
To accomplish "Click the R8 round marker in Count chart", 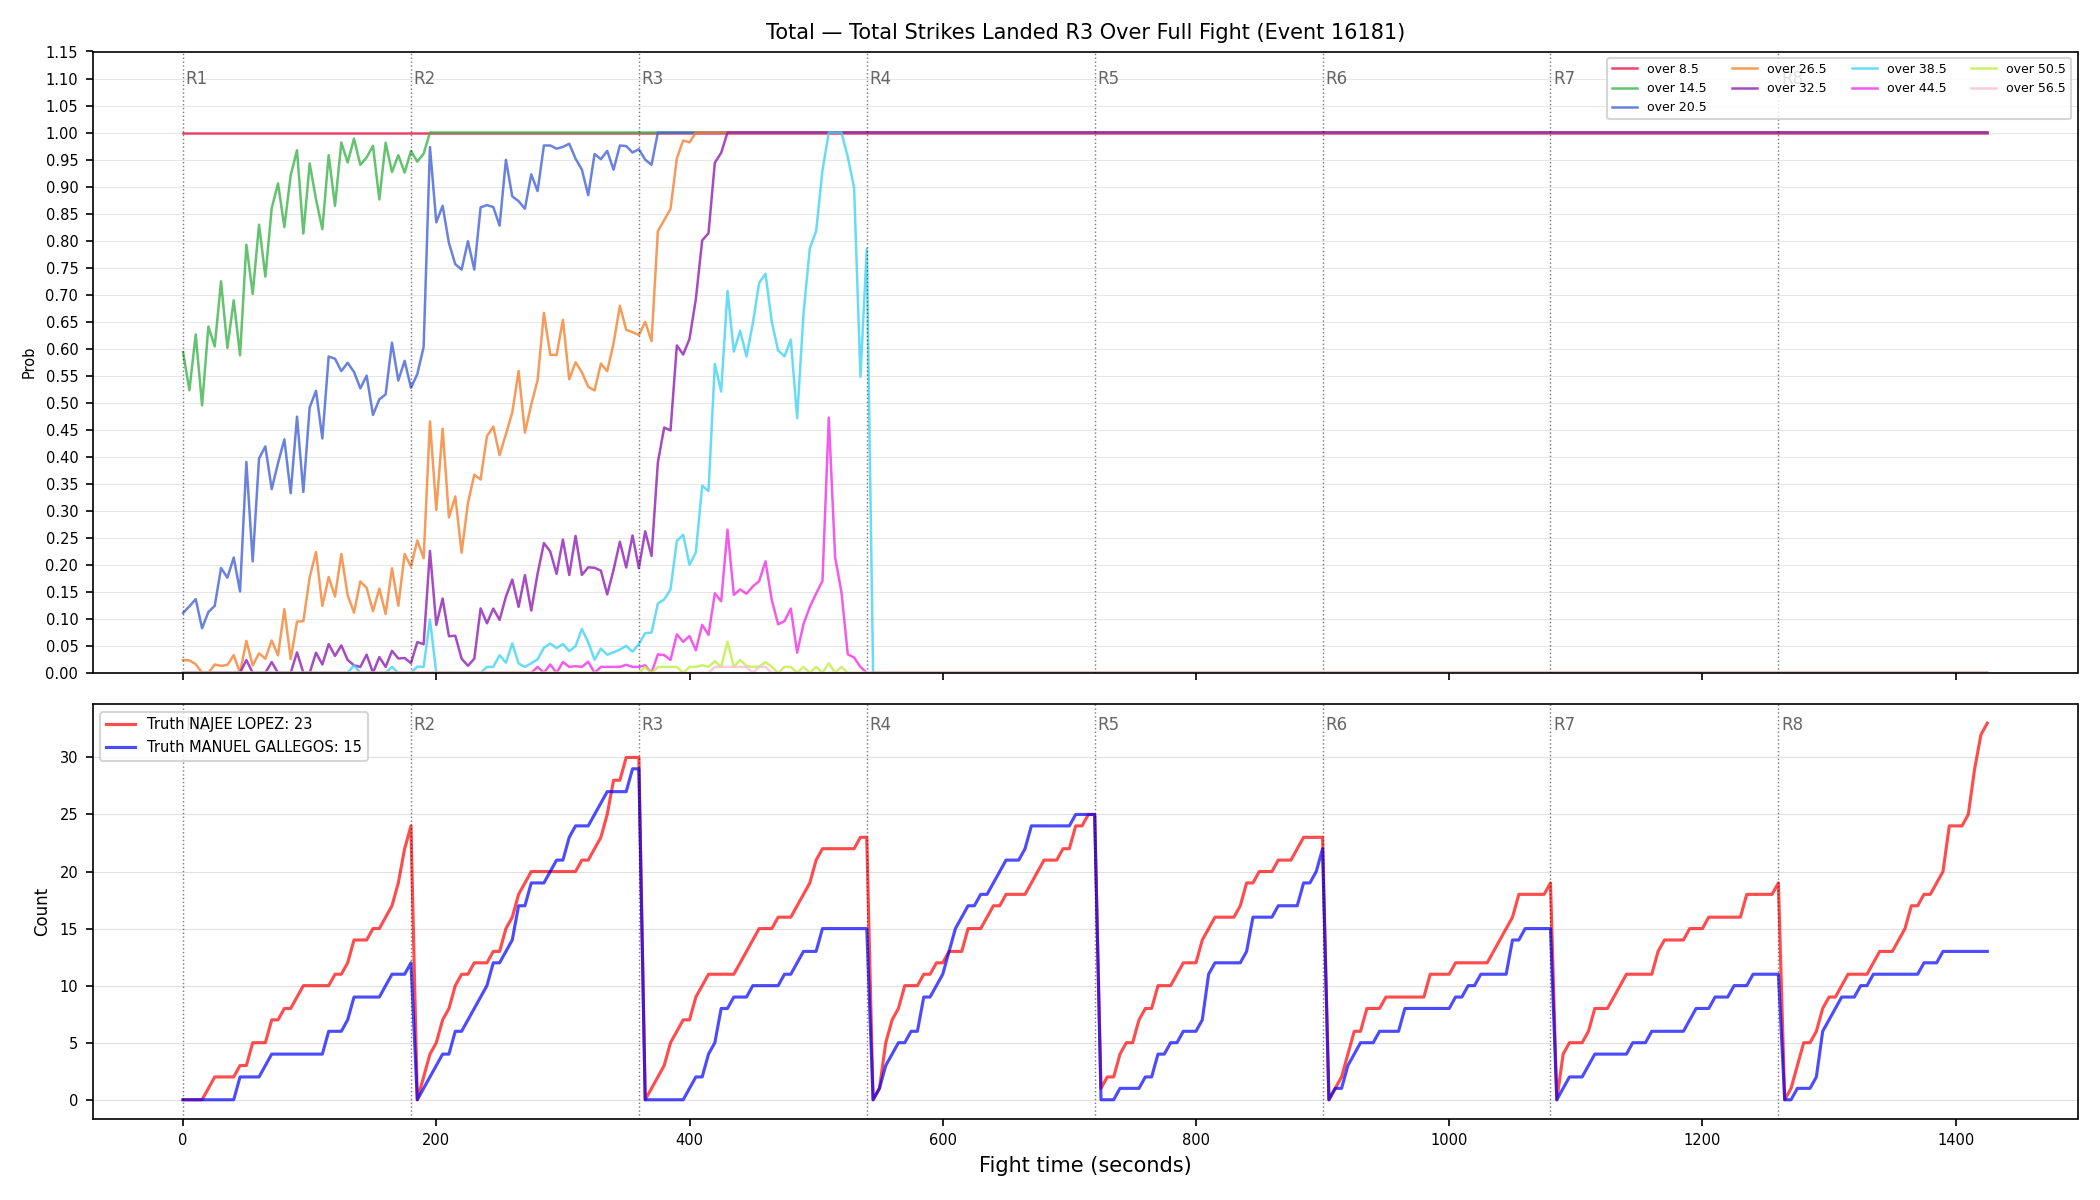I will 1792,724.
